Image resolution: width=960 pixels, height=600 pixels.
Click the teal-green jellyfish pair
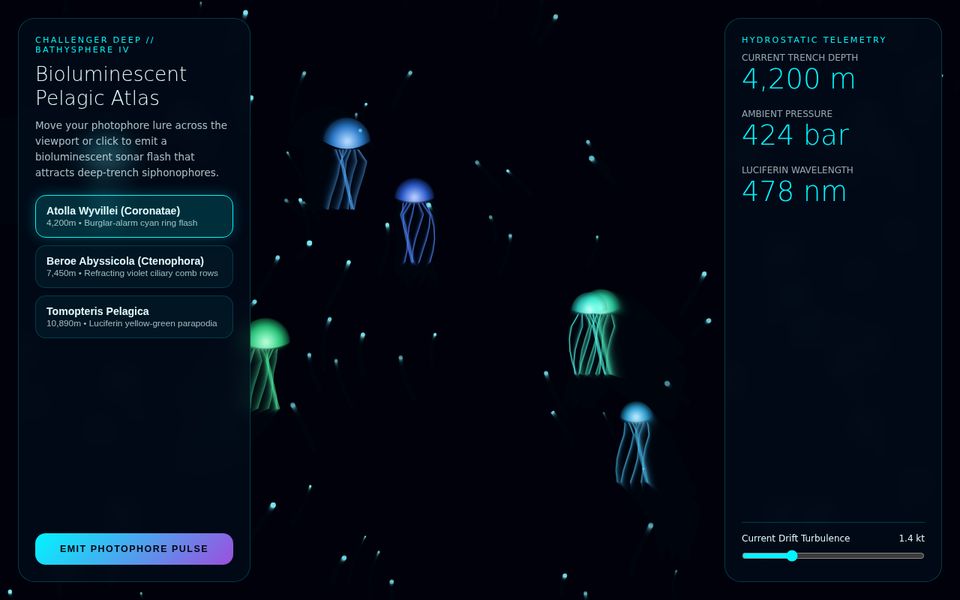pos(594,332)
